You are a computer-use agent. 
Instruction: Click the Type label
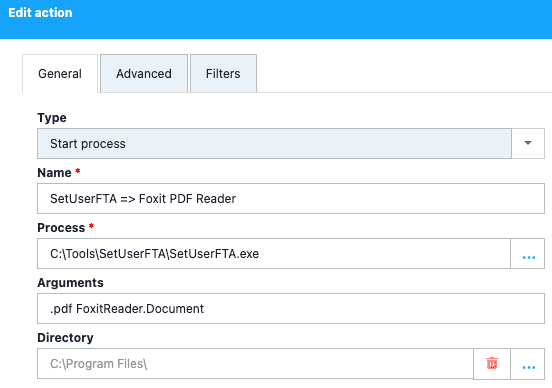(x=52, y=118)
